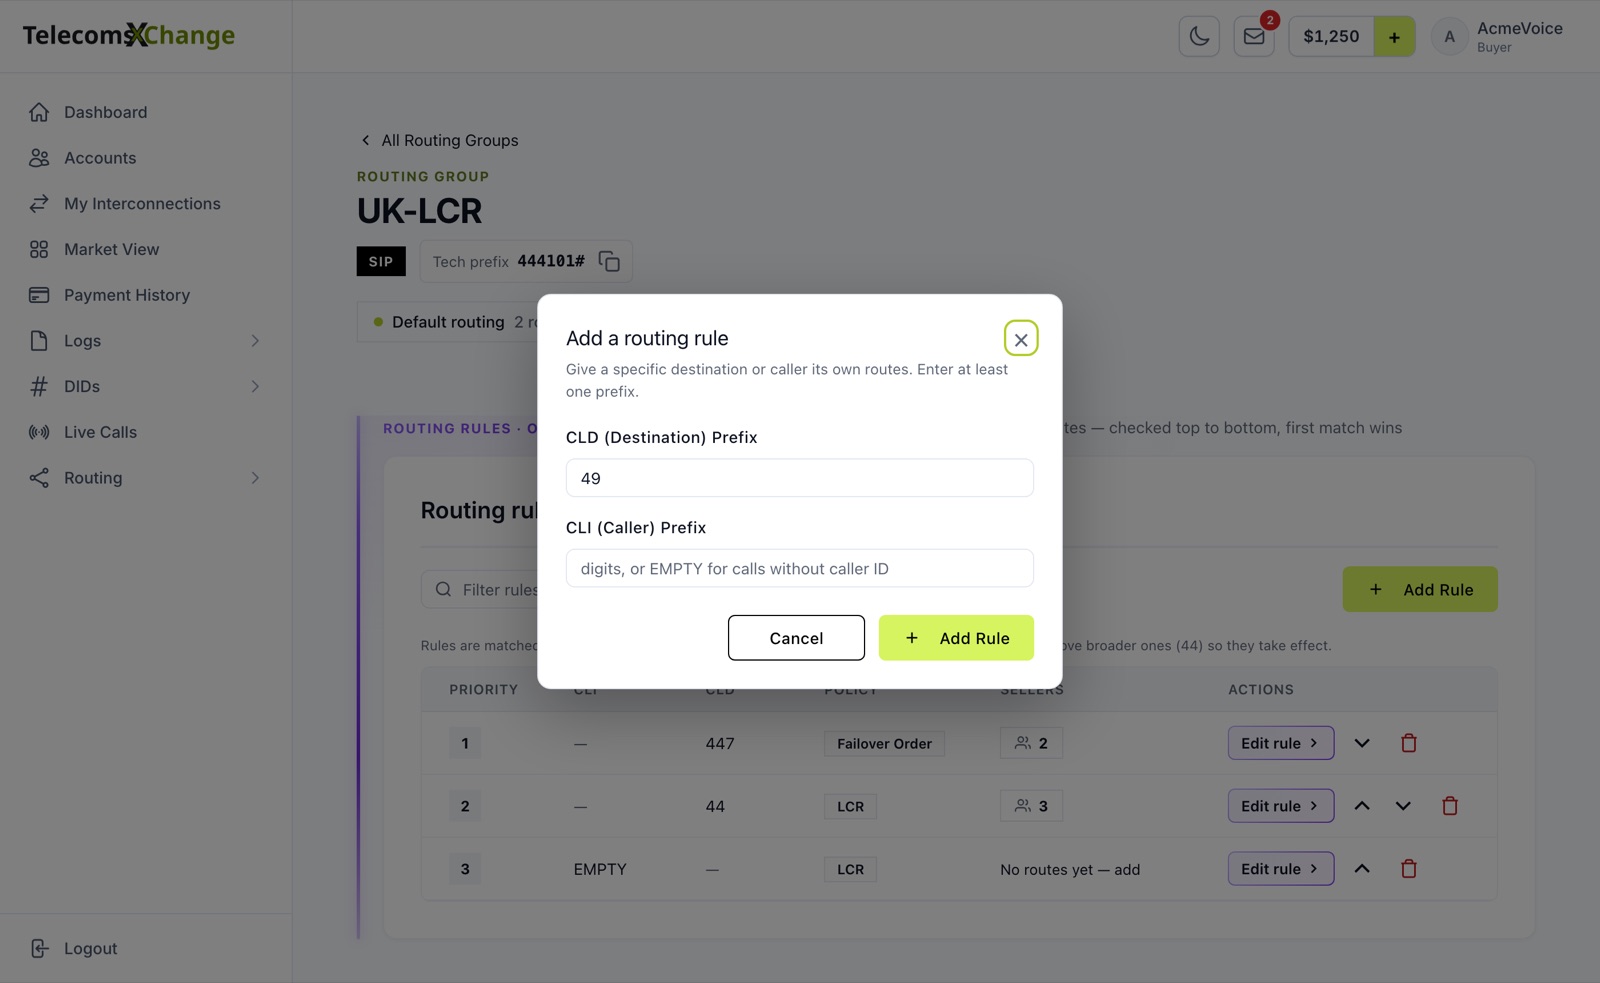Move rule 44 down
This screenshot has height=983, width=1600.
click(x=1403, y=806)
